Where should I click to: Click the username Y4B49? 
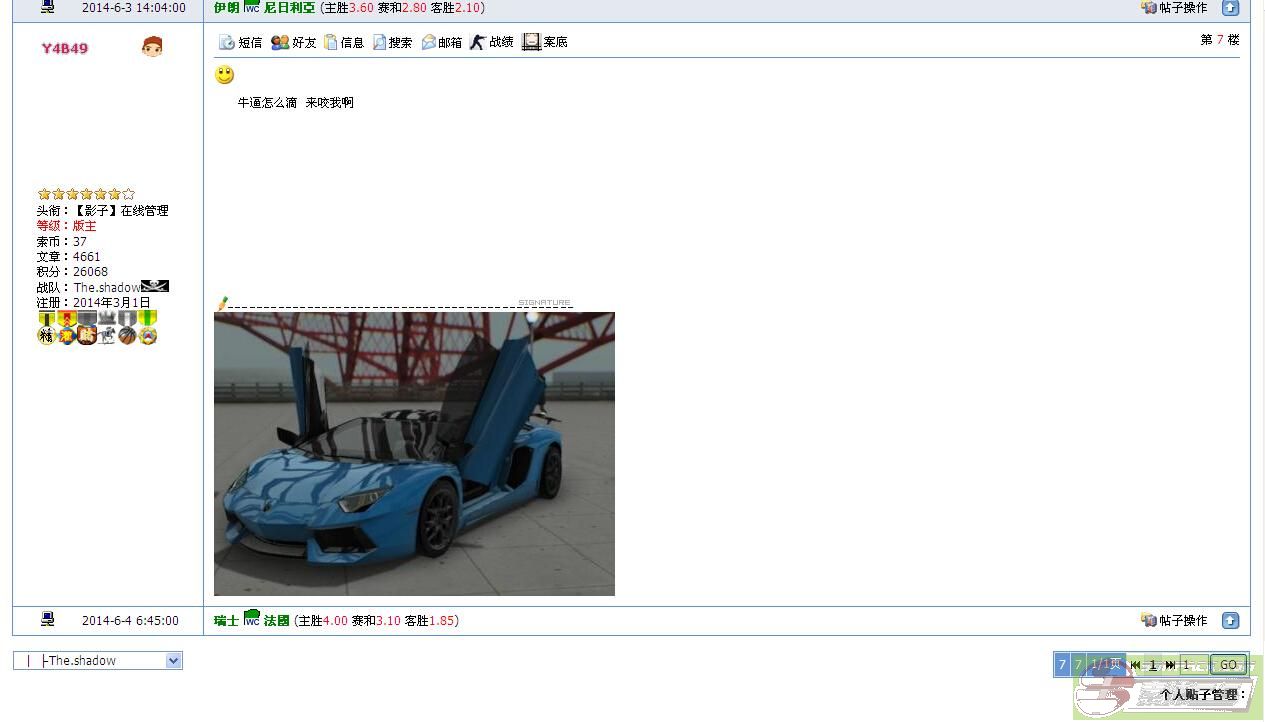click(x=65, y=48)
